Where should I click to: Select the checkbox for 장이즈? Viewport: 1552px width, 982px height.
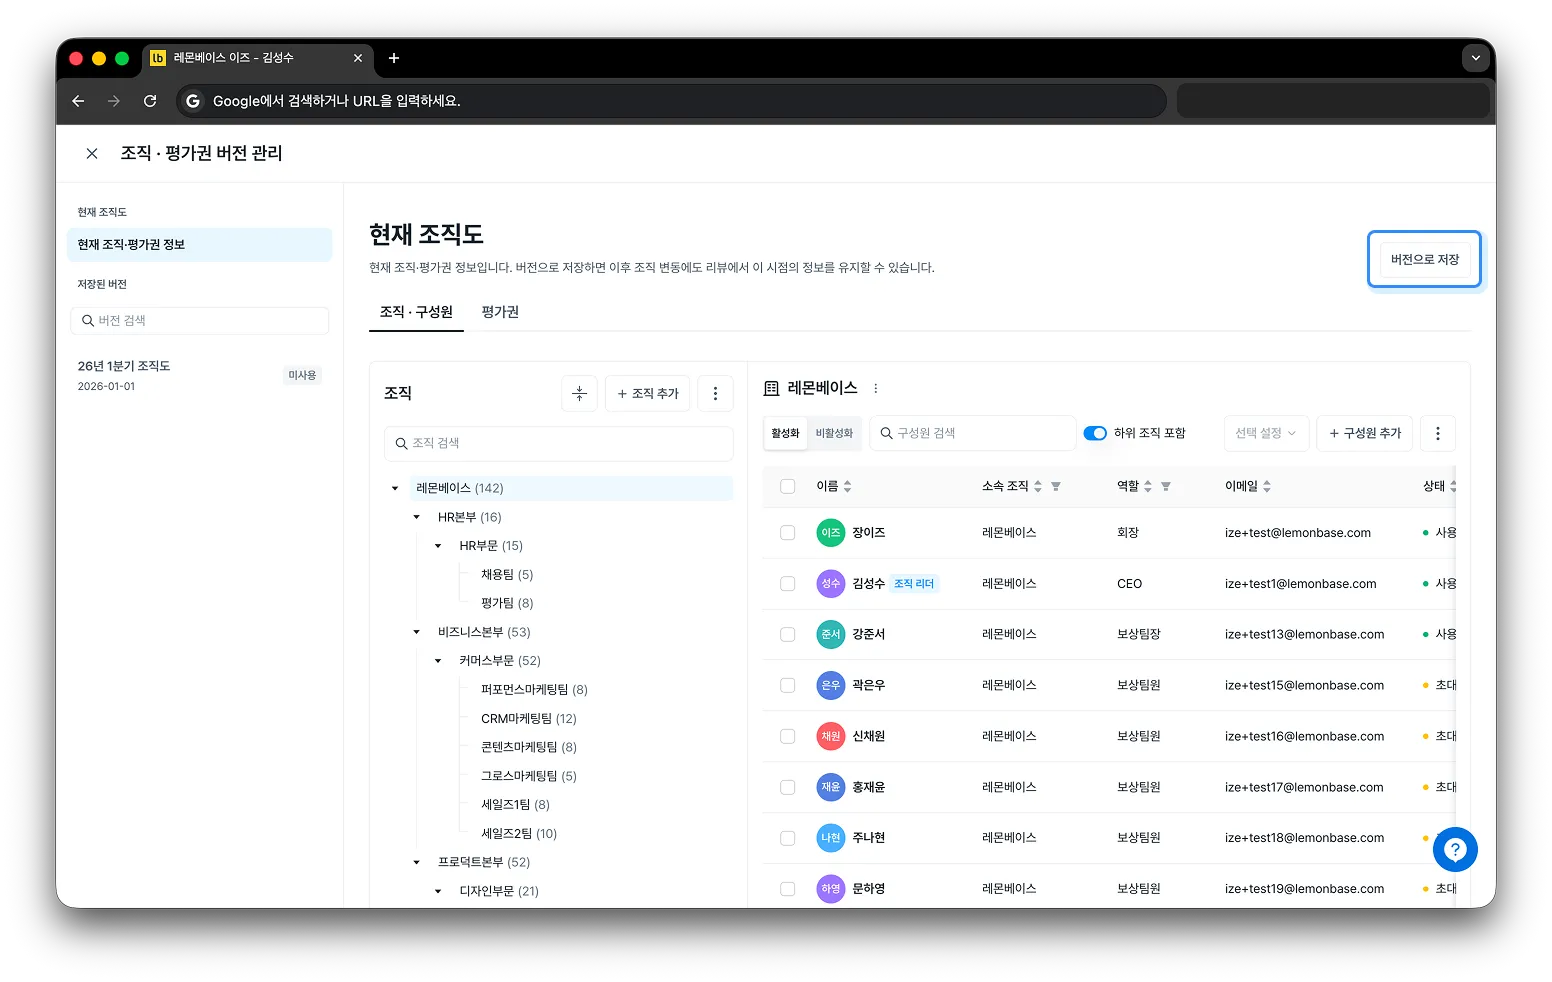(788, 533)
